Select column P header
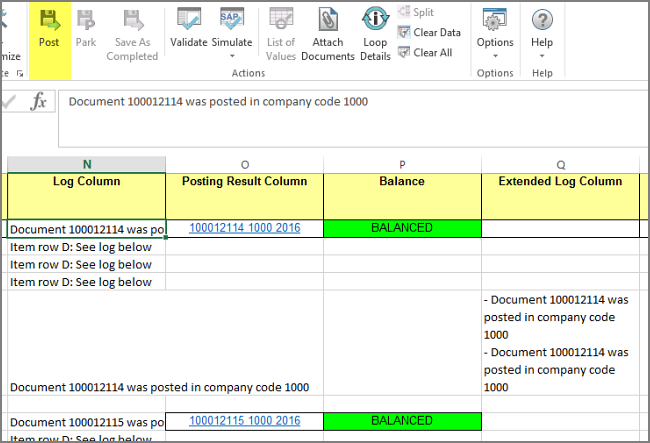This screenshot has height=443, width=650. 402,165
